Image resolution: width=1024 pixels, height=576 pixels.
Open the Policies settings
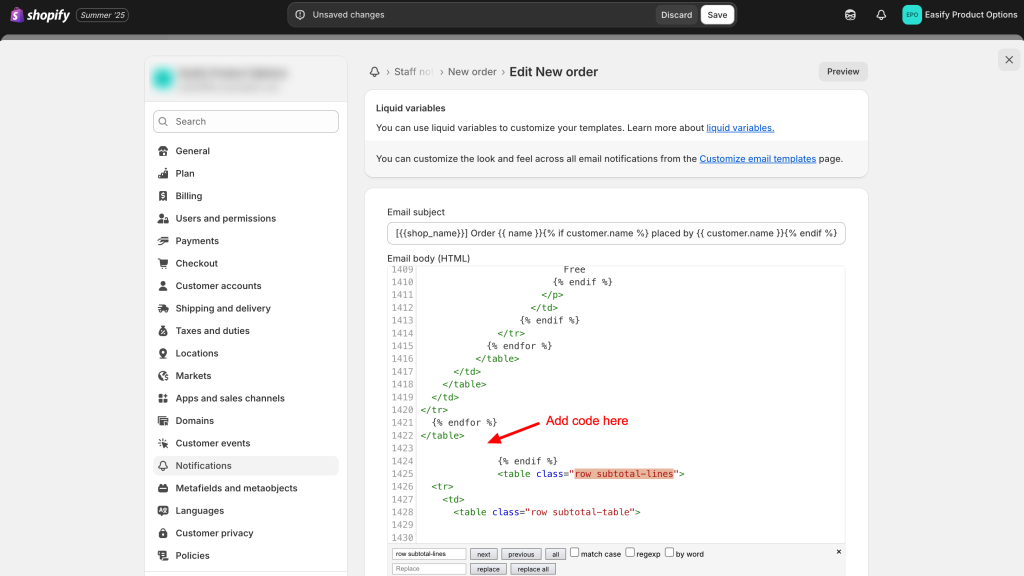(246, 556)
